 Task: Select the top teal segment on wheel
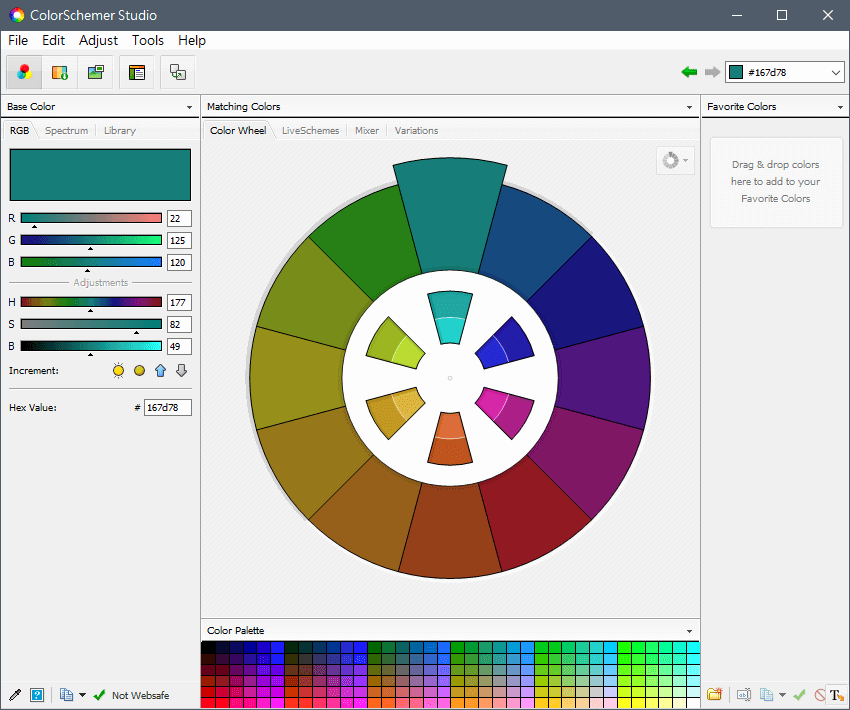click(450, 215)
